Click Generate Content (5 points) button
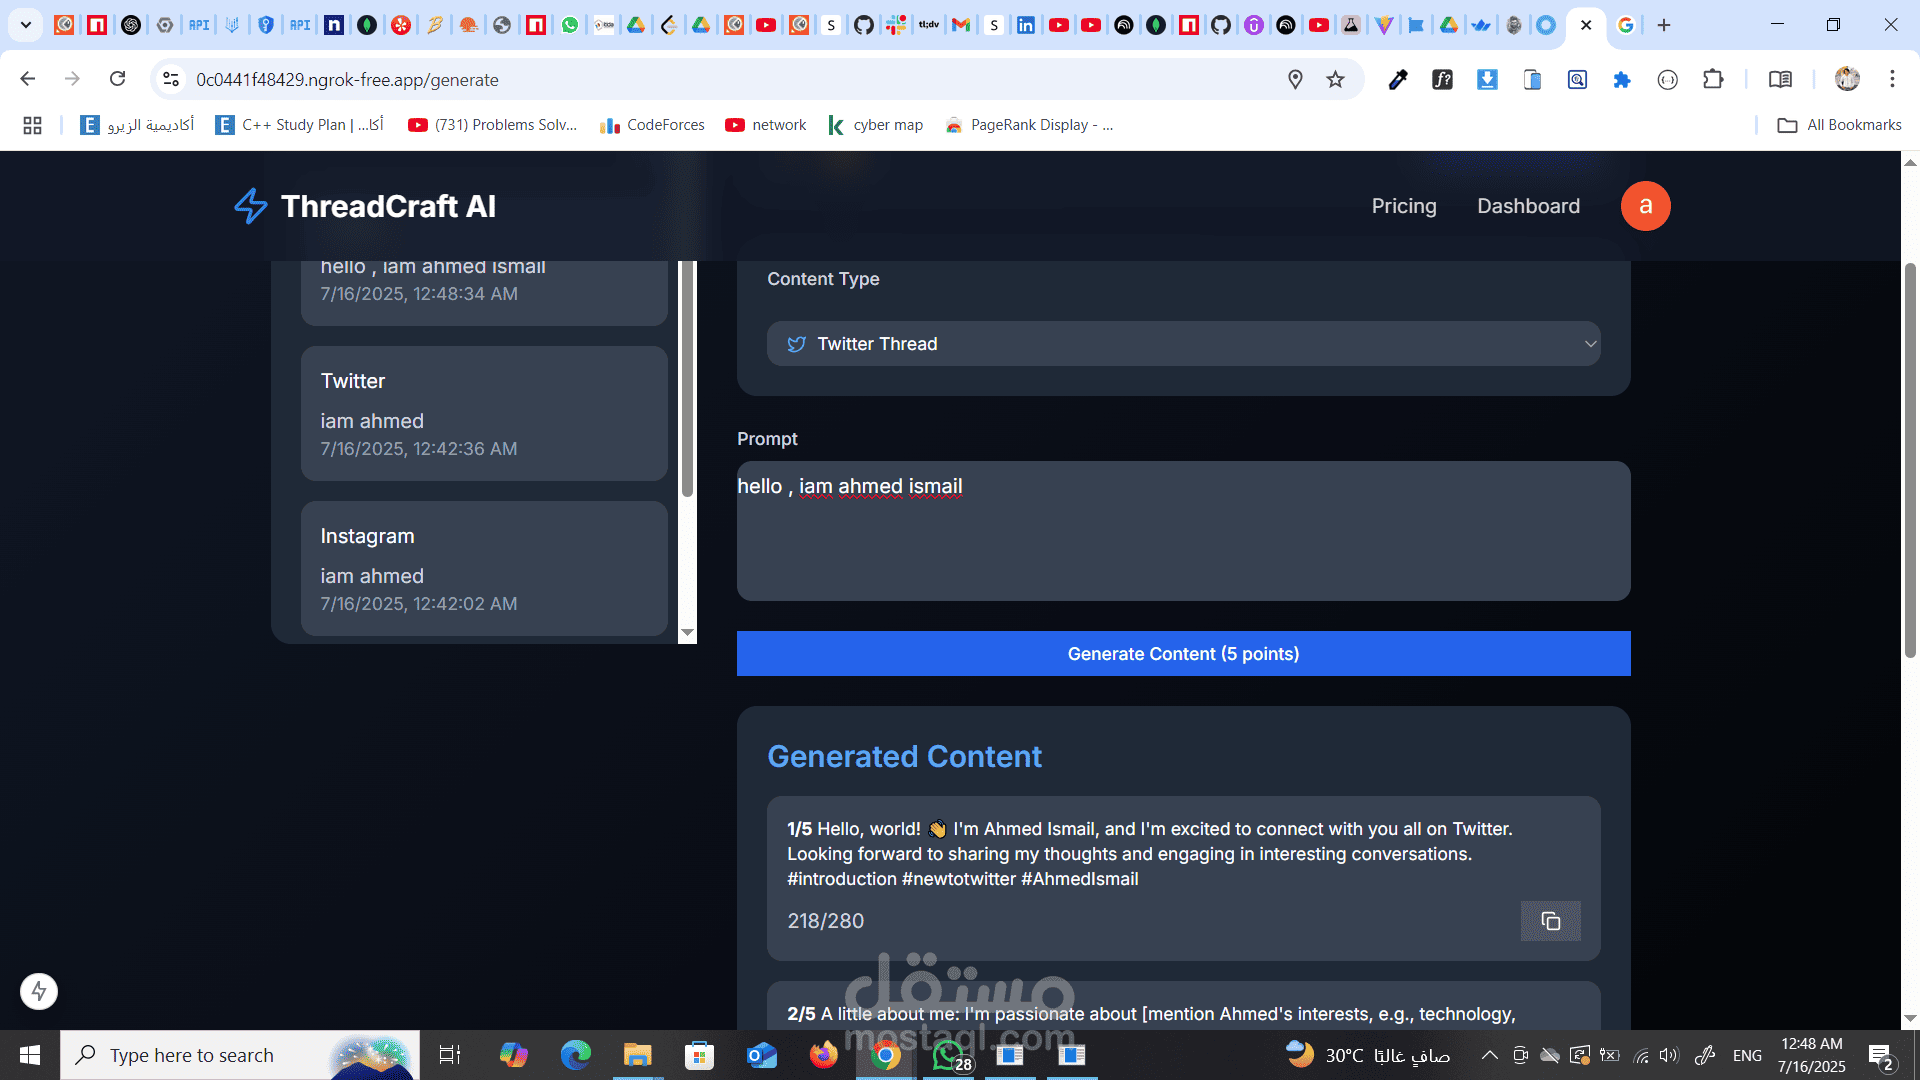This screenshot has width=1920, height=1080. (x=1183, y=653)
